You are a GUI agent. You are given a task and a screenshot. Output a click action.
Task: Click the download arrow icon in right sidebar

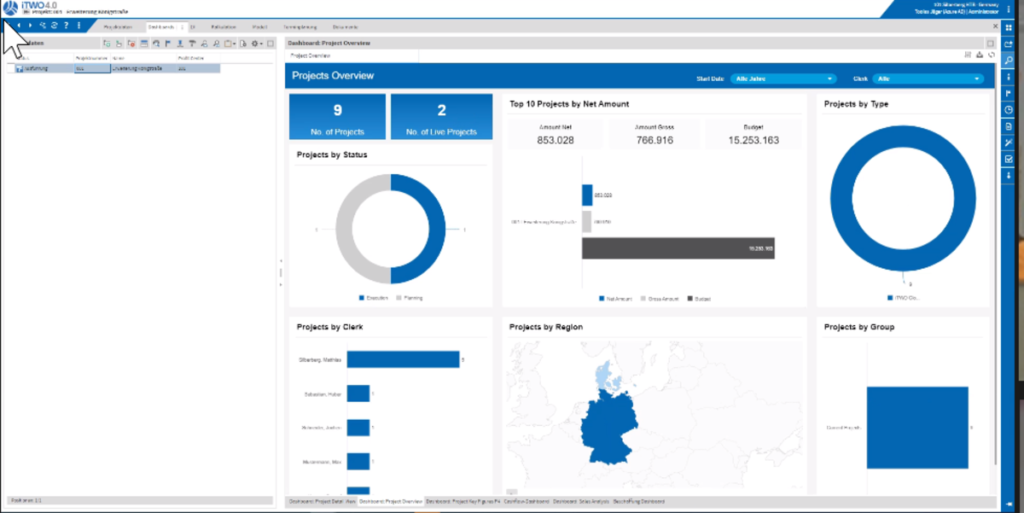pos(1009,175)
